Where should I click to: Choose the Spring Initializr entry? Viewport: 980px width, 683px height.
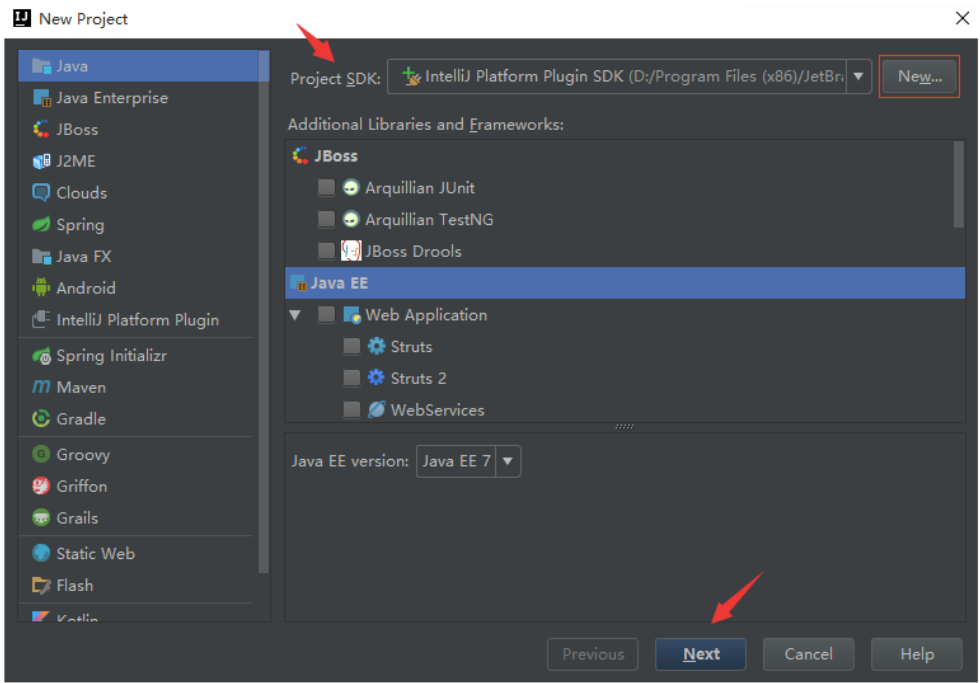click(139, 356)
